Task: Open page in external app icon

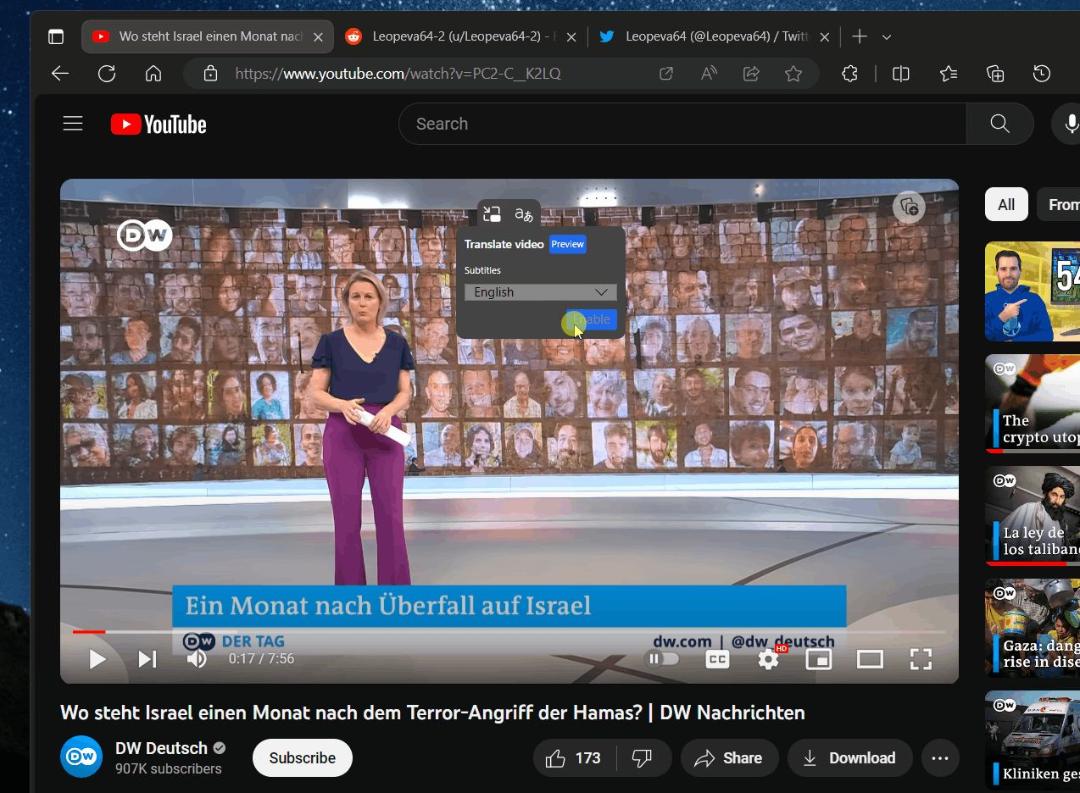Action: [666, 74]
